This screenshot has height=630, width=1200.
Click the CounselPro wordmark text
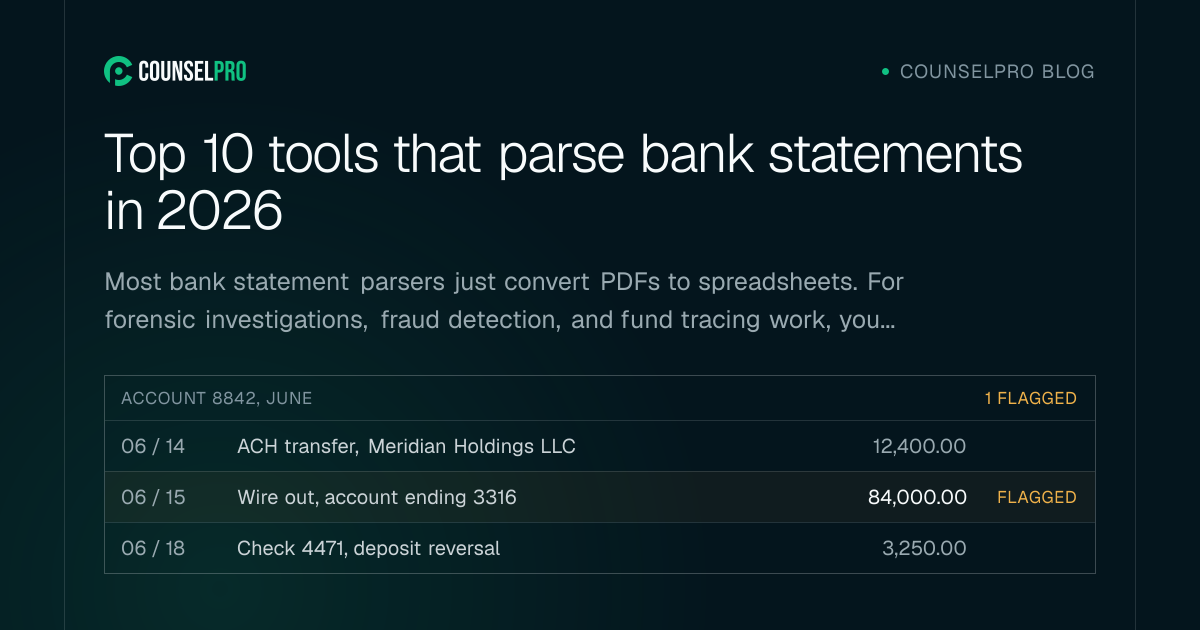click(192, 71)
